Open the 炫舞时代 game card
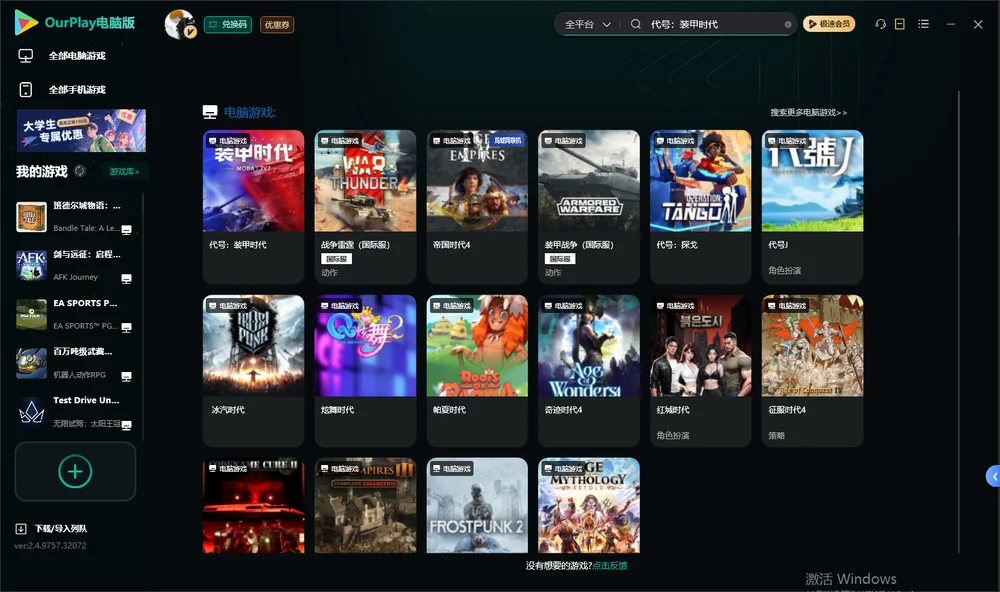 pyautogui.click(x=365, y=371)
